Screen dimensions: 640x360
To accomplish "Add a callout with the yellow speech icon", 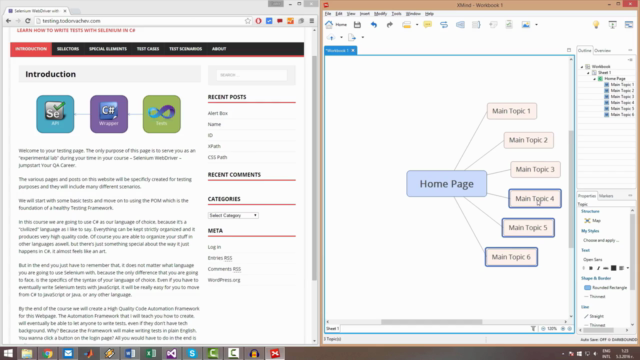I will tap(427, 24).
